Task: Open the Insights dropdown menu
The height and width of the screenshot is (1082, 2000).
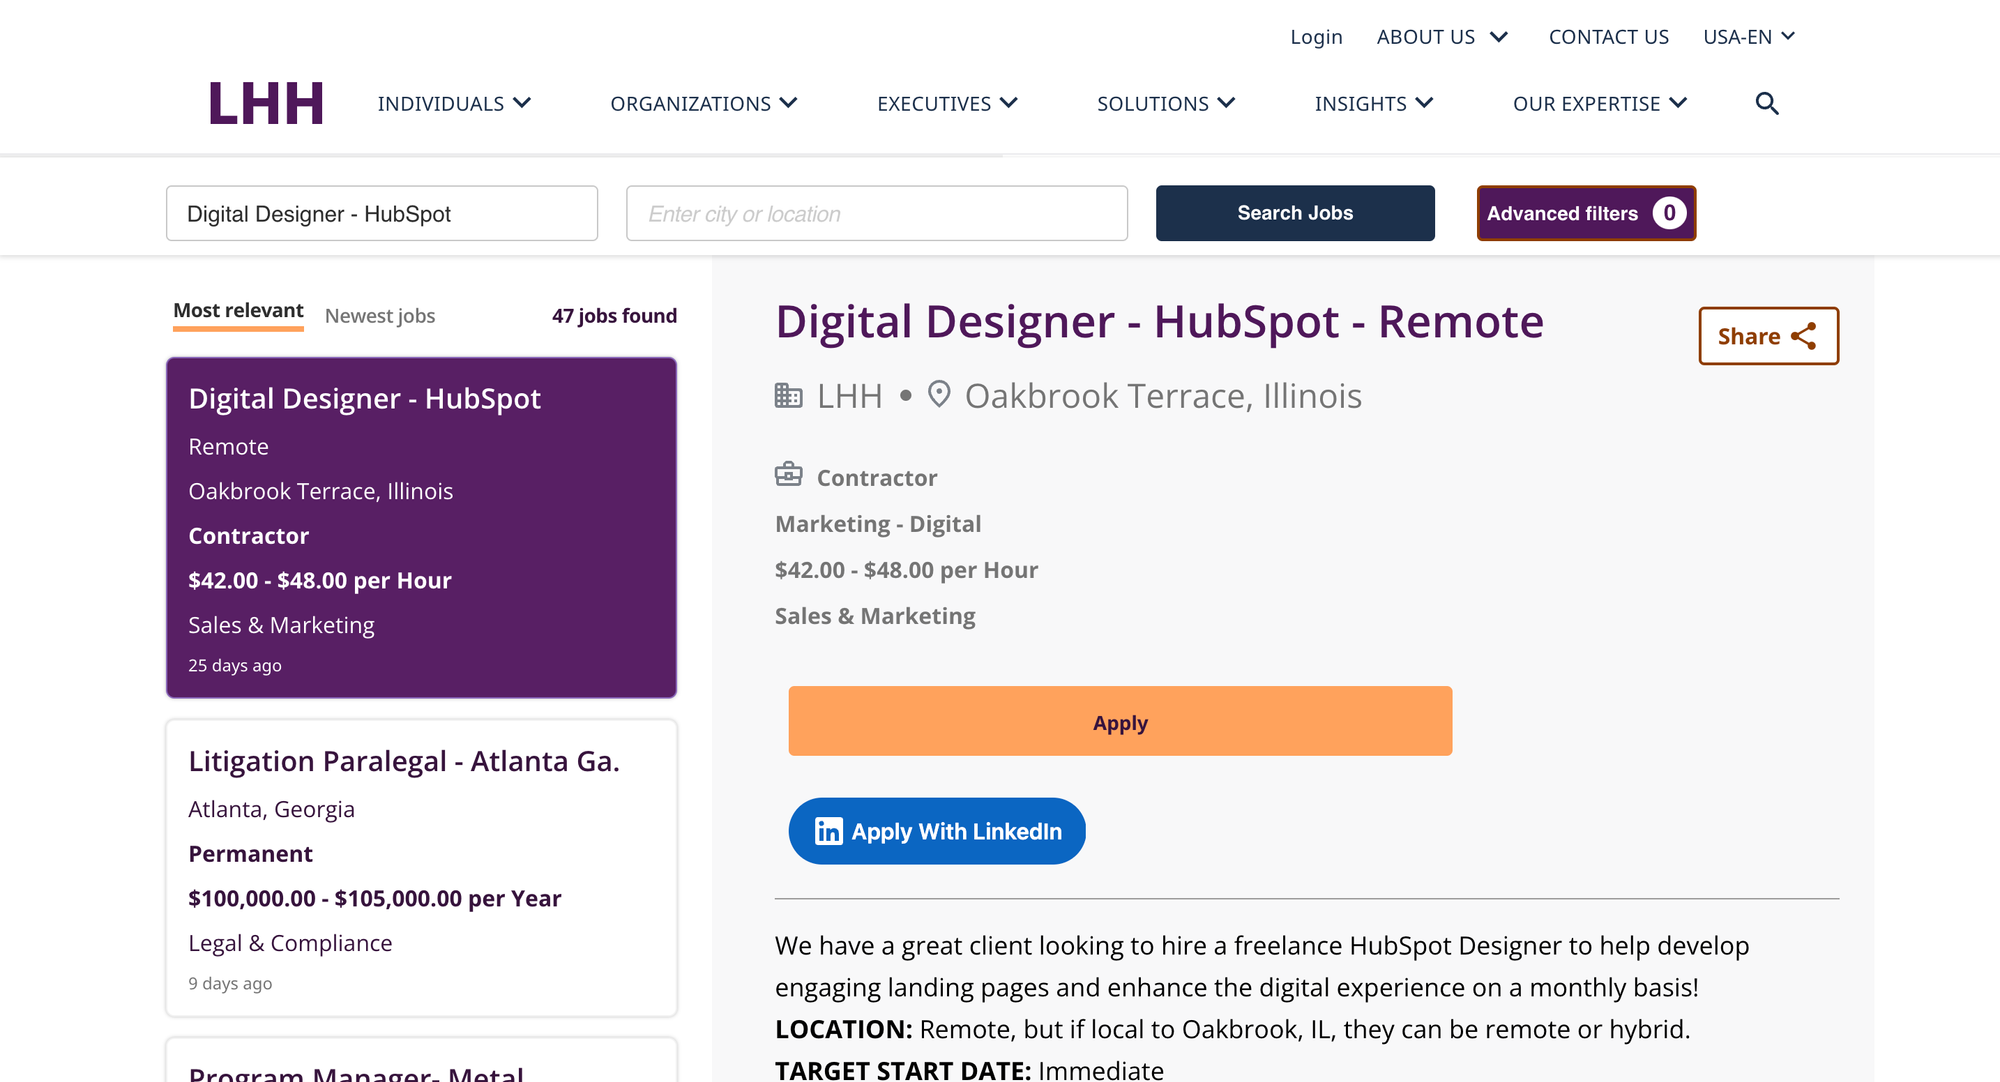Action: click(1374, 104)
